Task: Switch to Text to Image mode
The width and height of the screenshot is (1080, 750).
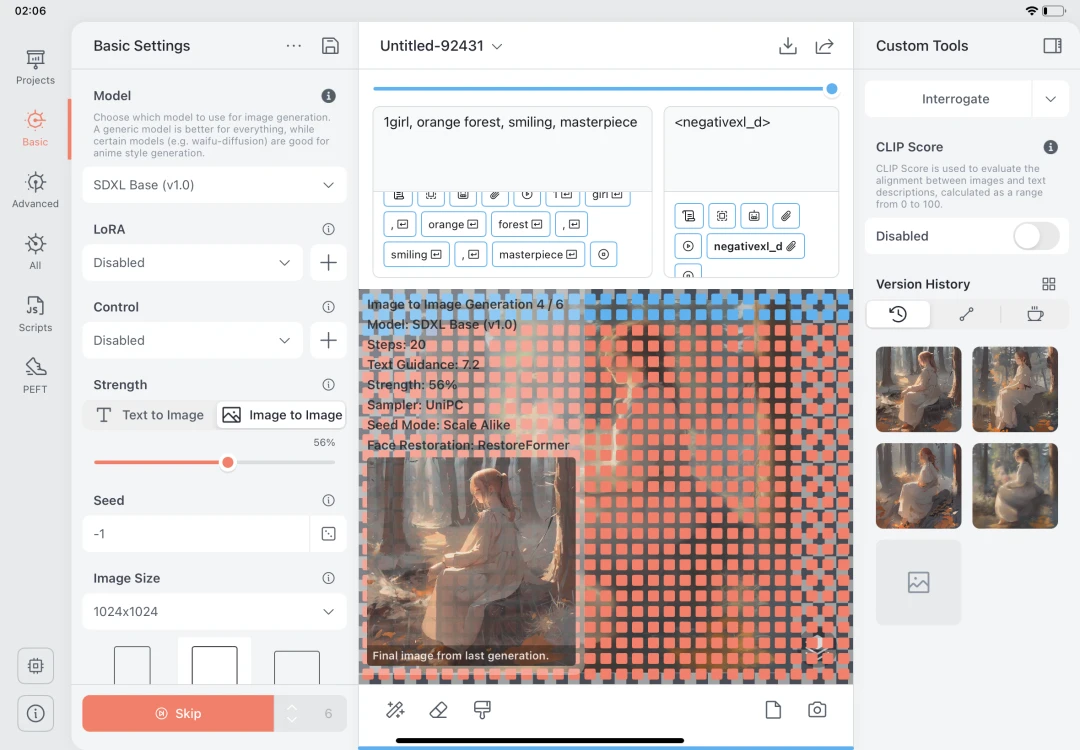Action: 150,415
